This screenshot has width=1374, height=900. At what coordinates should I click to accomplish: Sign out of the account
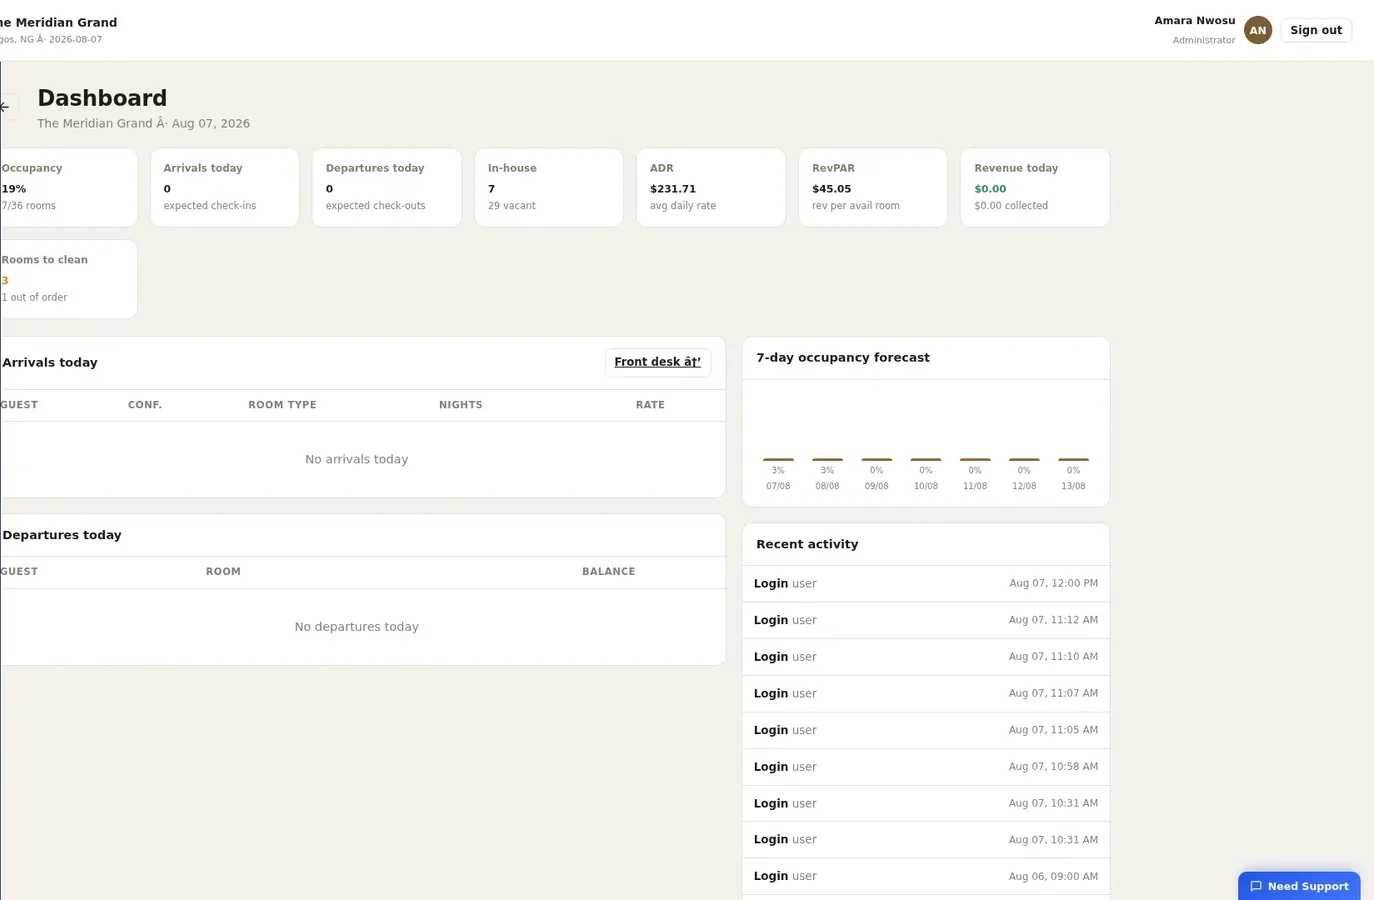[x=1315, y=30]
